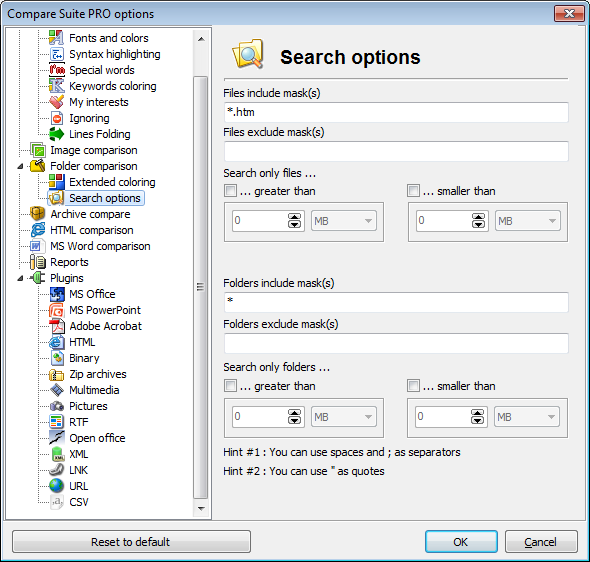Image resolution: width=590 pixels, height=562 pixels.
Task: Click the Ignoring stop-sign icon
Action: (56, 118)
